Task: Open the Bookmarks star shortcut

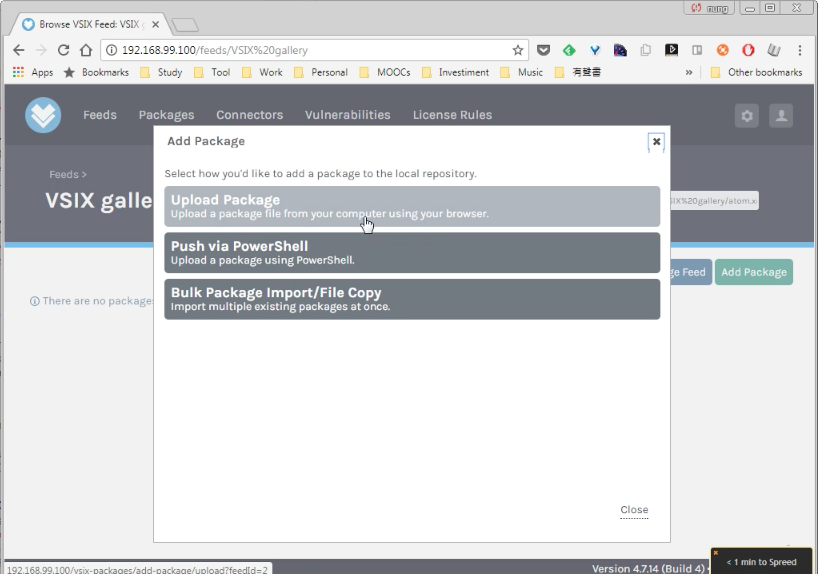Action: click(96, 72)
